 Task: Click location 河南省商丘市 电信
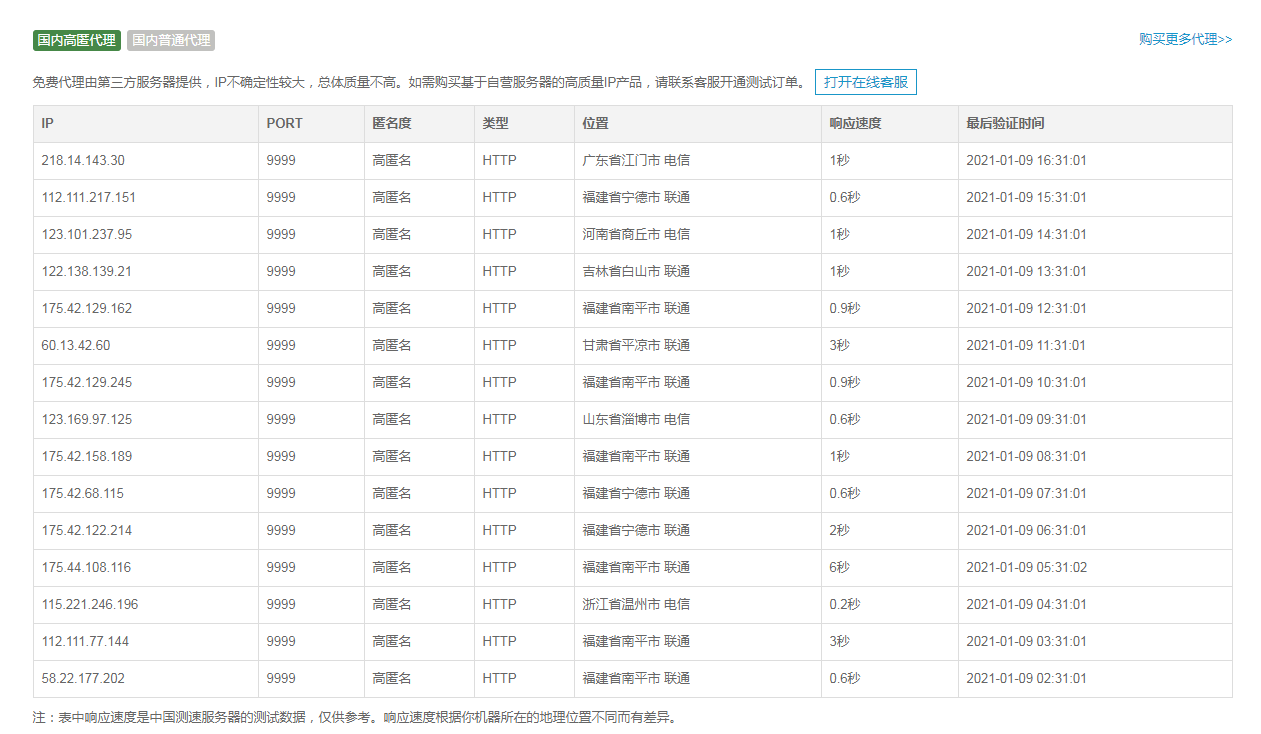pyautogui.click(x=636, y=235)
